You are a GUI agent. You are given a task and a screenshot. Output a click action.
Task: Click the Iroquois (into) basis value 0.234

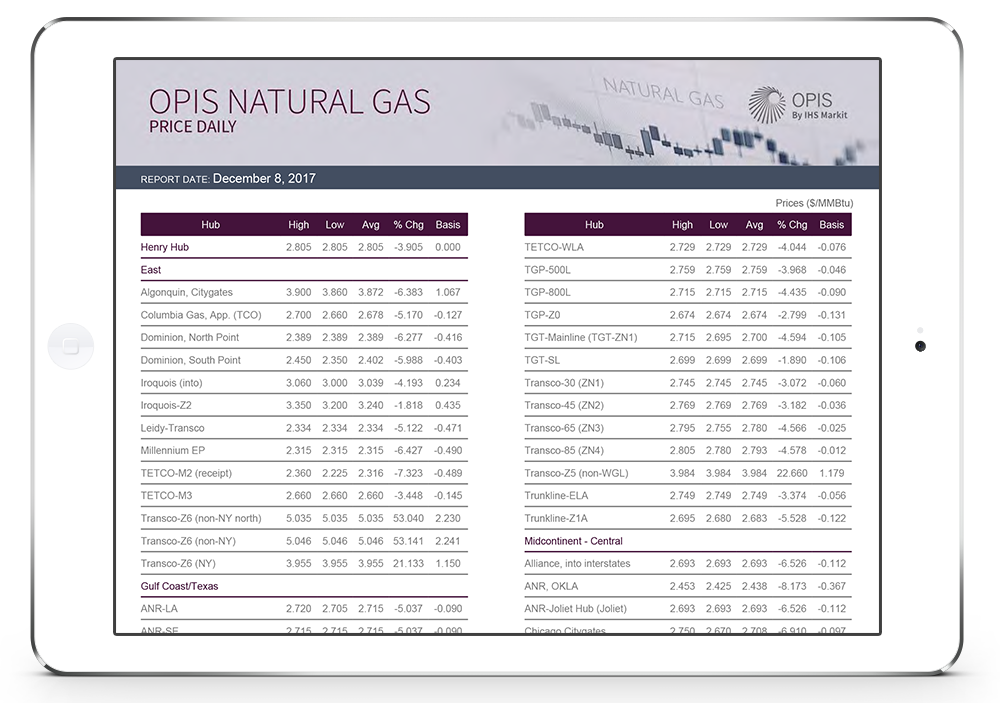[448, 383]
